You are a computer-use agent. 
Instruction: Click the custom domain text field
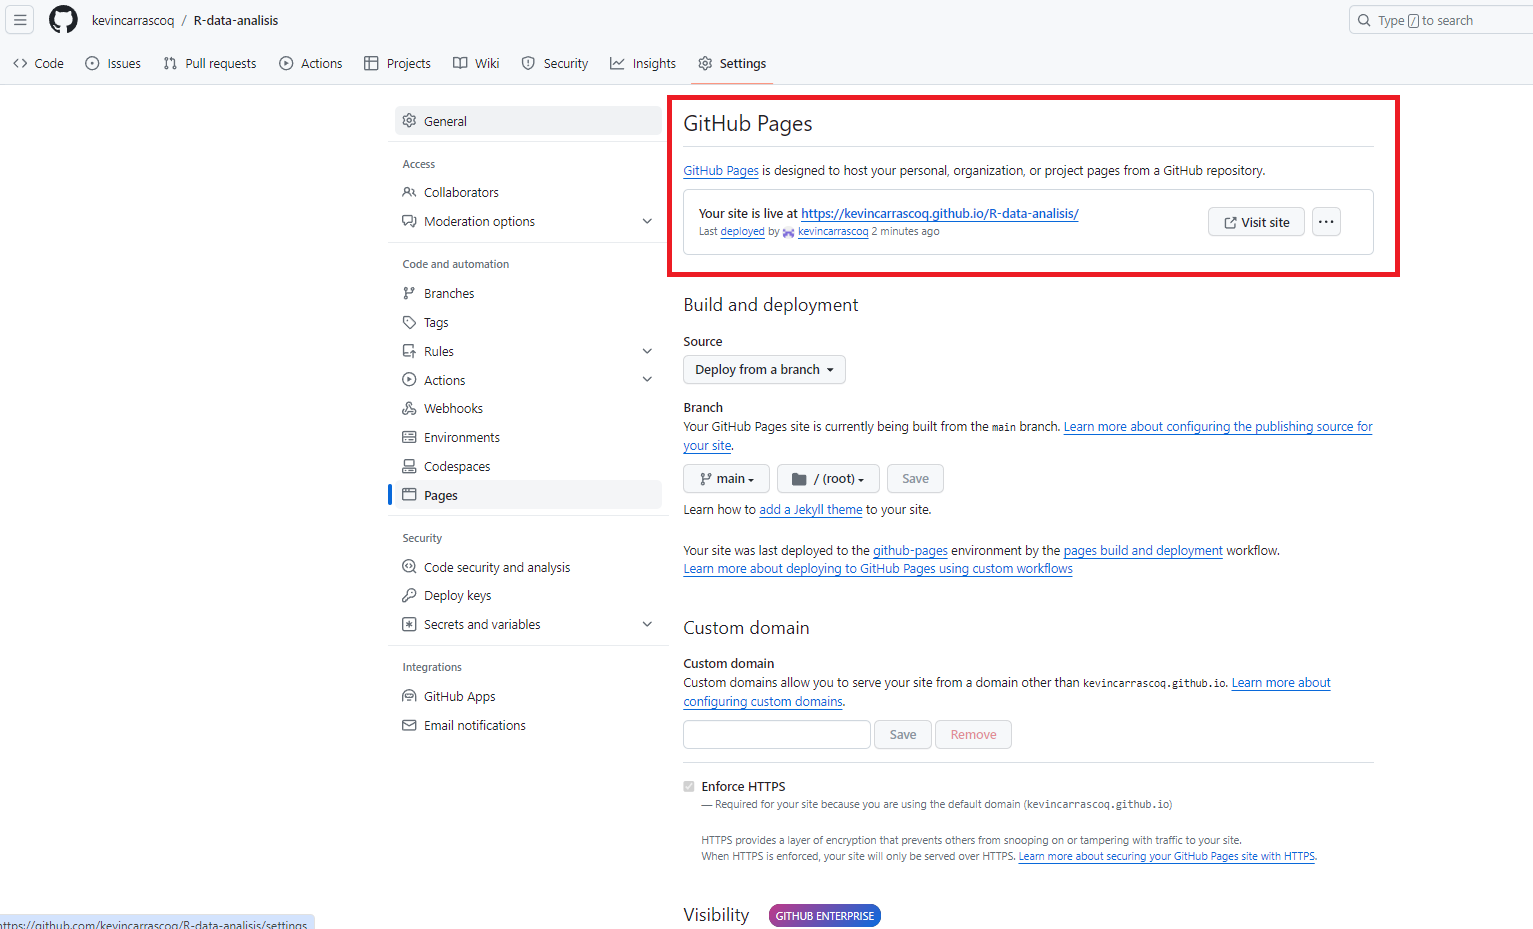pos(777,734)
